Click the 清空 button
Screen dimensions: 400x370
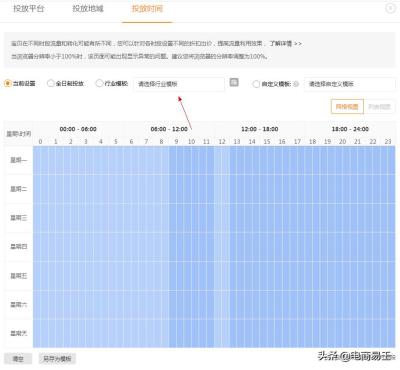click(x=18, y=359)
